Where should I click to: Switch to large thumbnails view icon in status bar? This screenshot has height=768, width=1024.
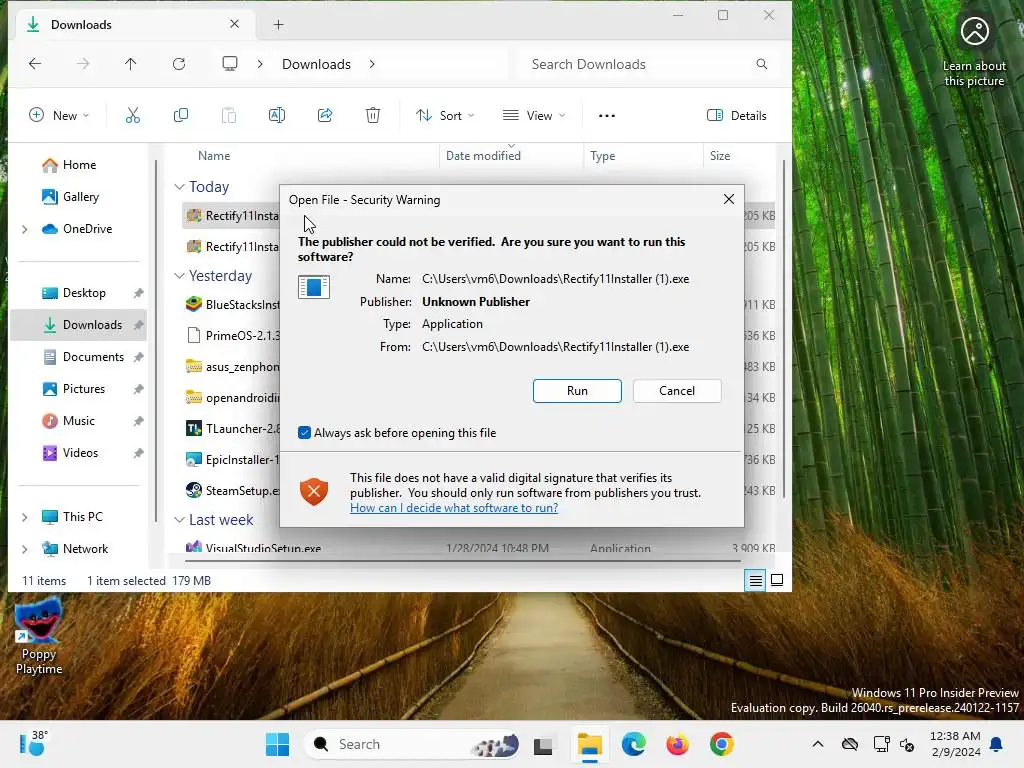(777, 580)
